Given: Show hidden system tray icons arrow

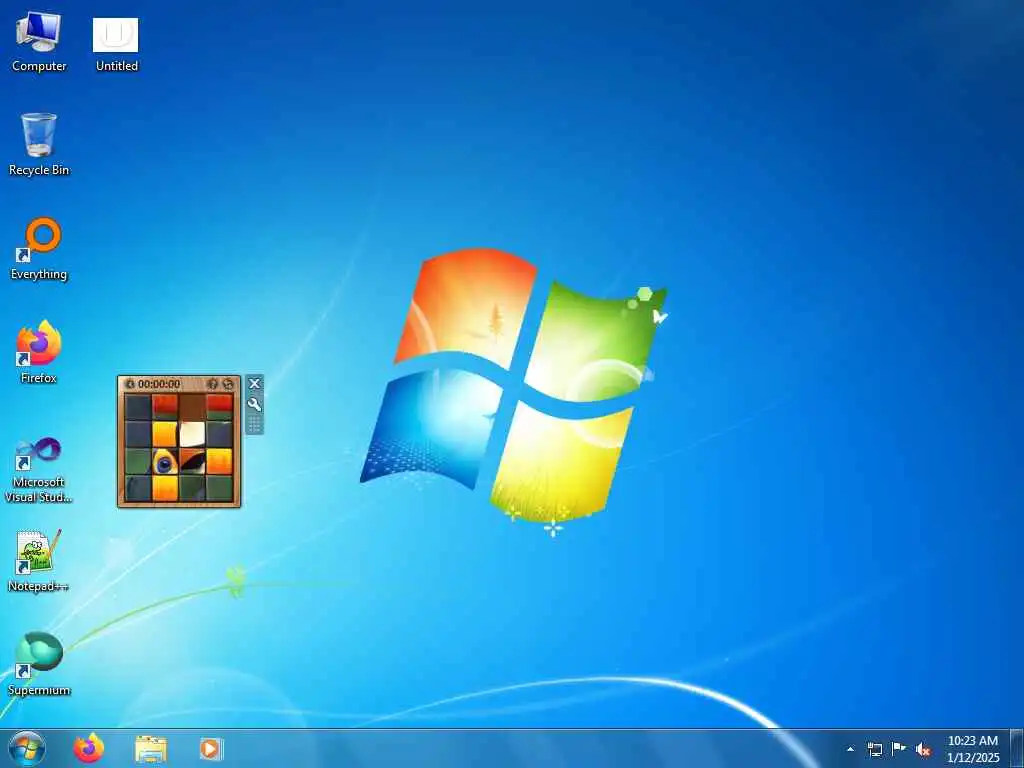Looking at the screenshot, I should (850, 749).
